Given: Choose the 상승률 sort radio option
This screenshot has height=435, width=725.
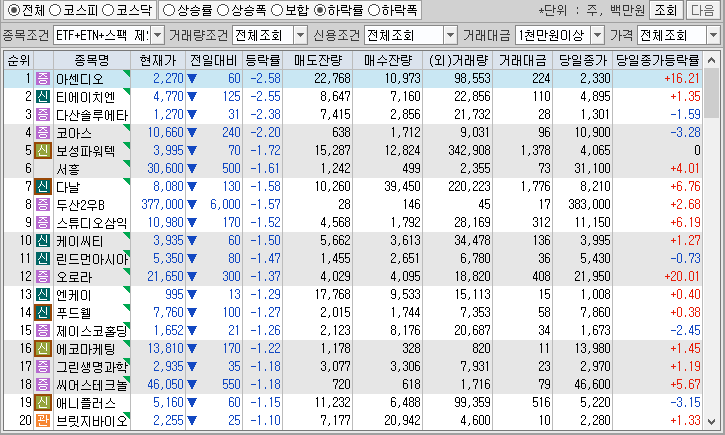Looking at the screenshot, I should [169, 10].
